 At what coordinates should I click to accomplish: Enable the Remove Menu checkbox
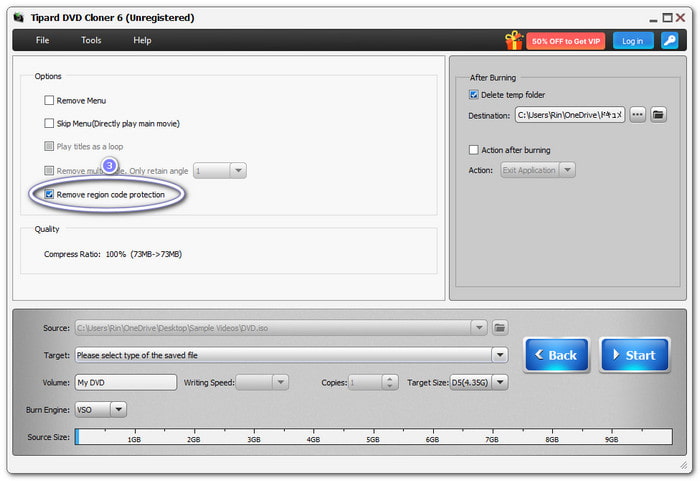coord(49,100)
